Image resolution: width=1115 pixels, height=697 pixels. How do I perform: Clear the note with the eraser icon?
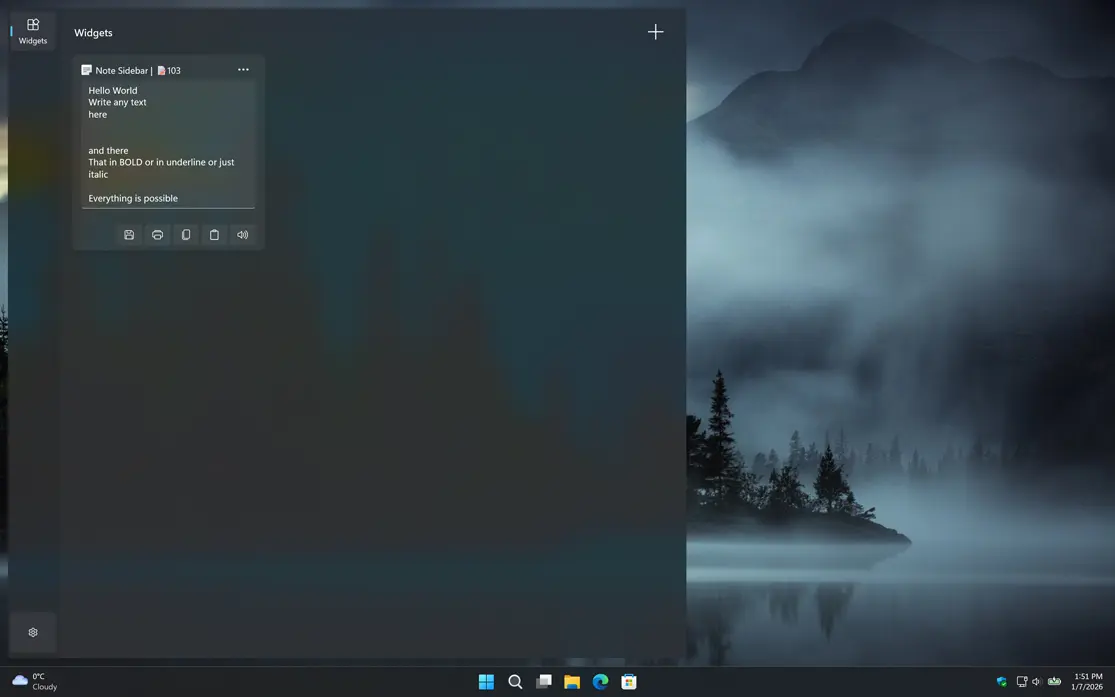pyautogui.click(x=157, y=234)
